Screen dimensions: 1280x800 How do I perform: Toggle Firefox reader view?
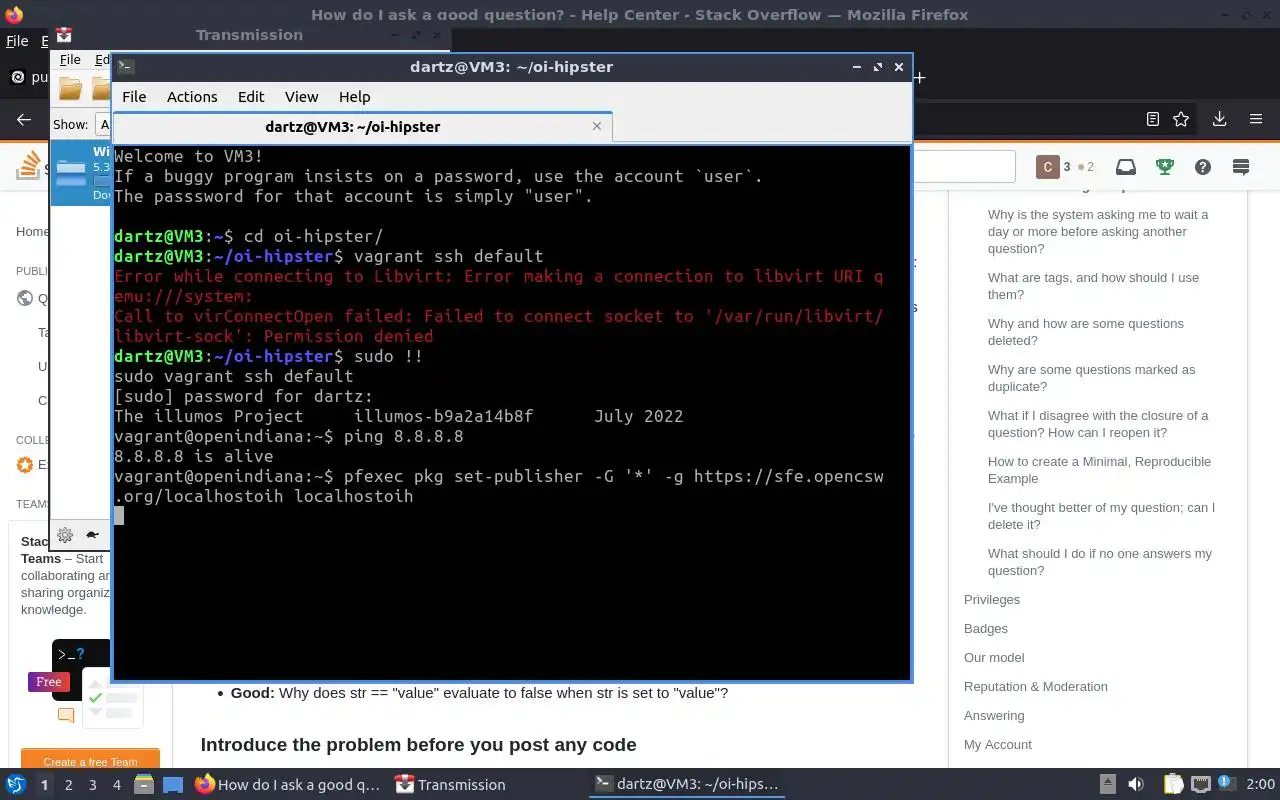[1152, 119]
